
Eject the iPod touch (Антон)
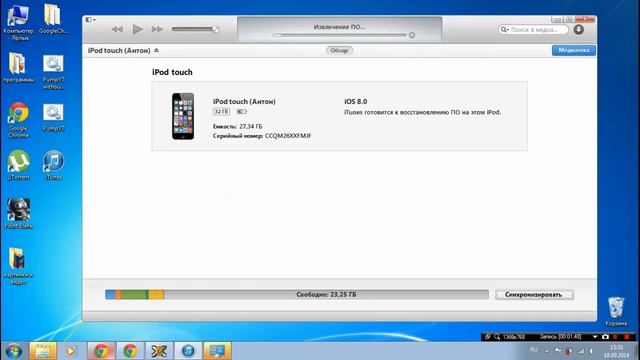coord(156,50)
